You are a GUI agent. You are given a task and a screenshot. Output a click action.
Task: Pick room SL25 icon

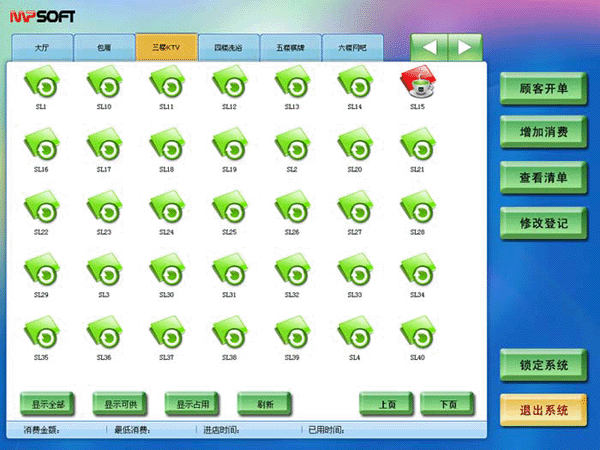[x=229, y=208]
